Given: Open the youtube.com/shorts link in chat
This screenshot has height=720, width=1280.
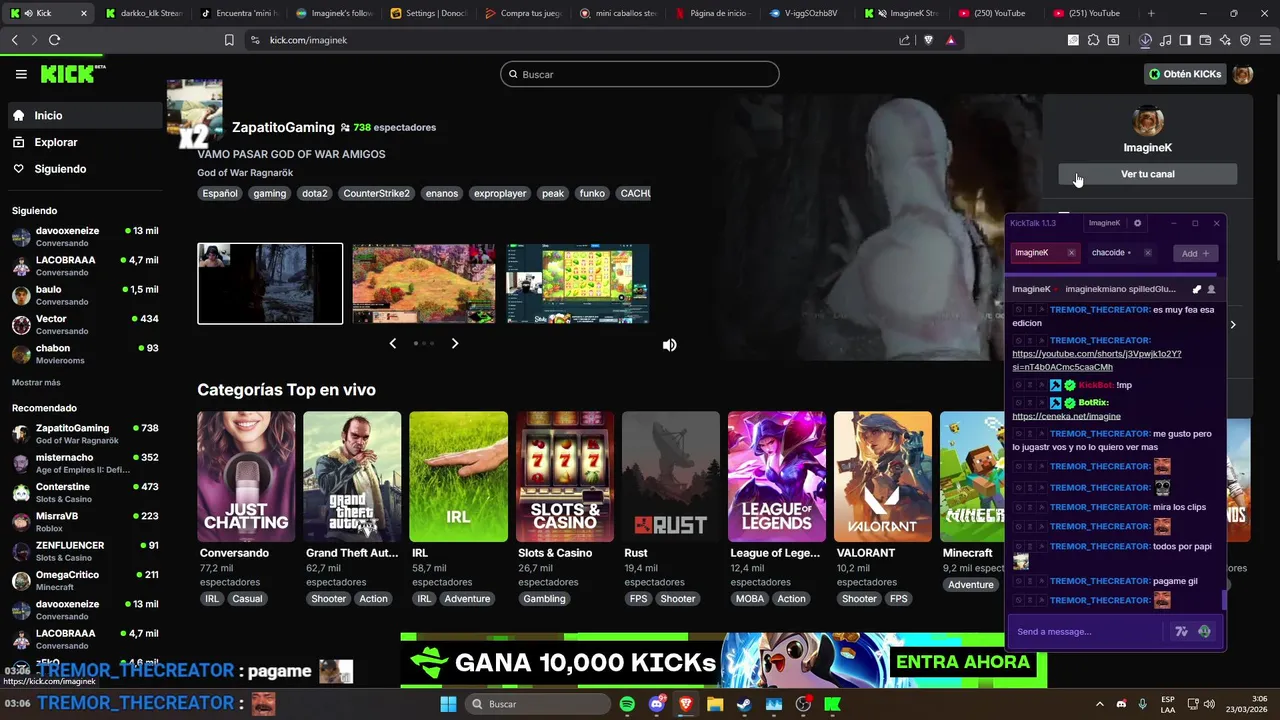Looking at the screenshot, I should [1097, 360].
